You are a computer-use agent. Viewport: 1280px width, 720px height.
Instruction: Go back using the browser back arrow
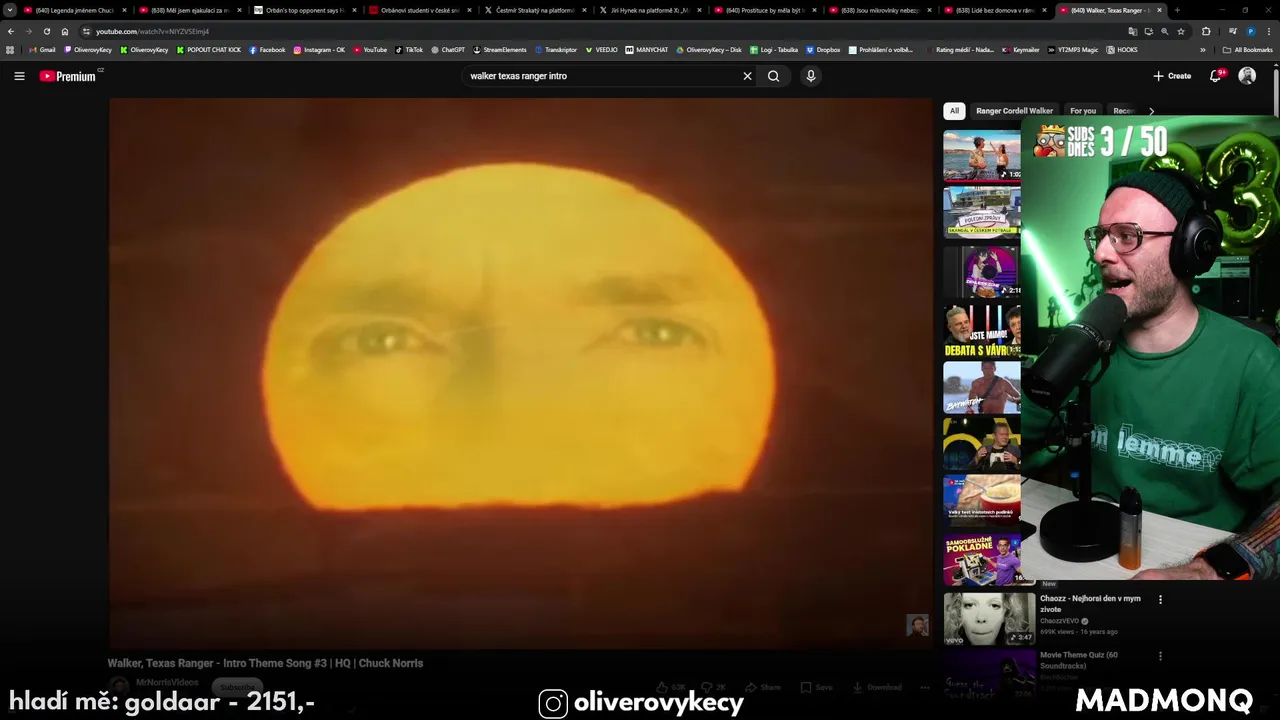pyautogui.click(x=11, y=31)
